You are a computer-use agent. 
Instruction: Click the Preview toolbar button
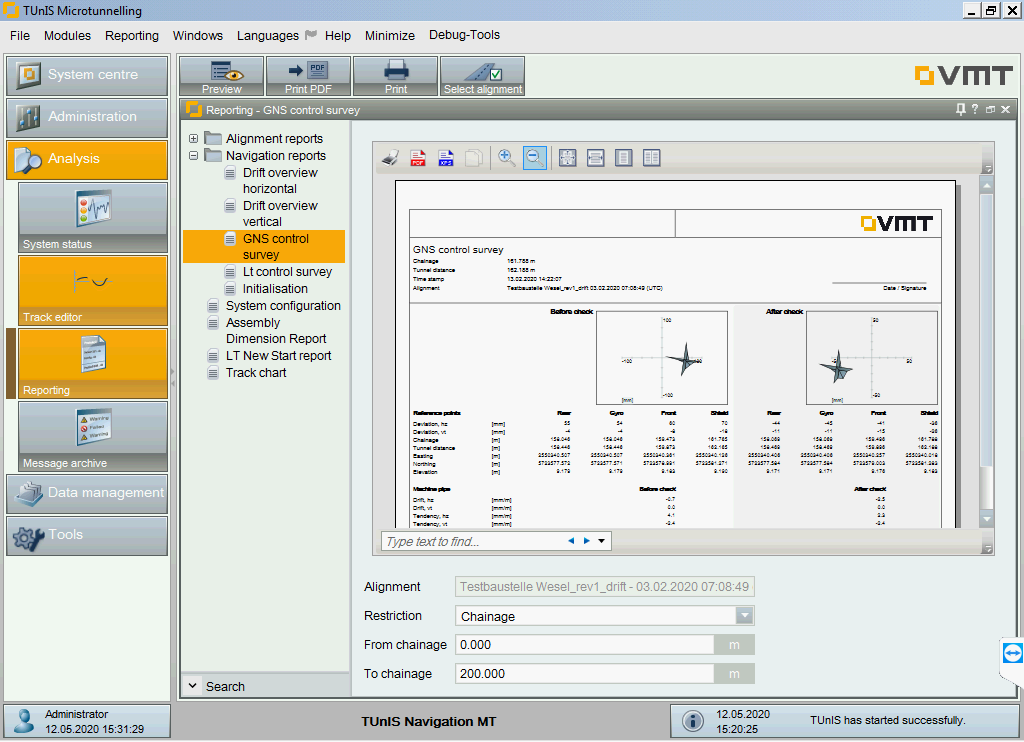[x=221, y=76]
